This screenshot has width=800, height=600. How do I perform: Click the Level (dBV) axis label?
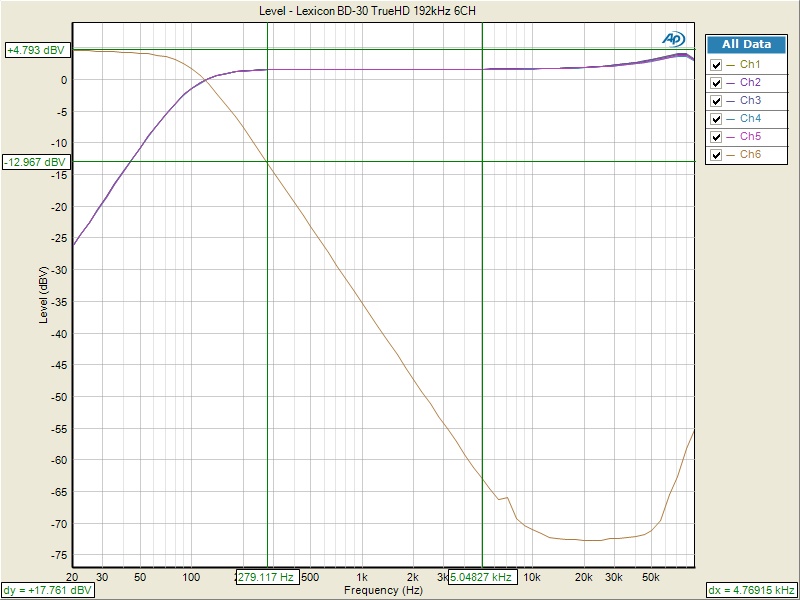tap(43, 300)
